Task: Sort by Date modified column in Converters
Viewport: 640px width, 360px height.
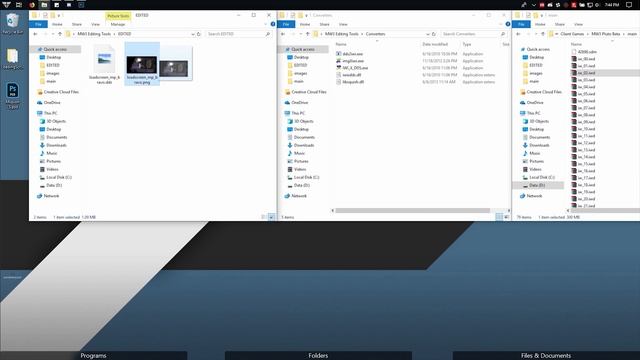Action: (435, 44)
